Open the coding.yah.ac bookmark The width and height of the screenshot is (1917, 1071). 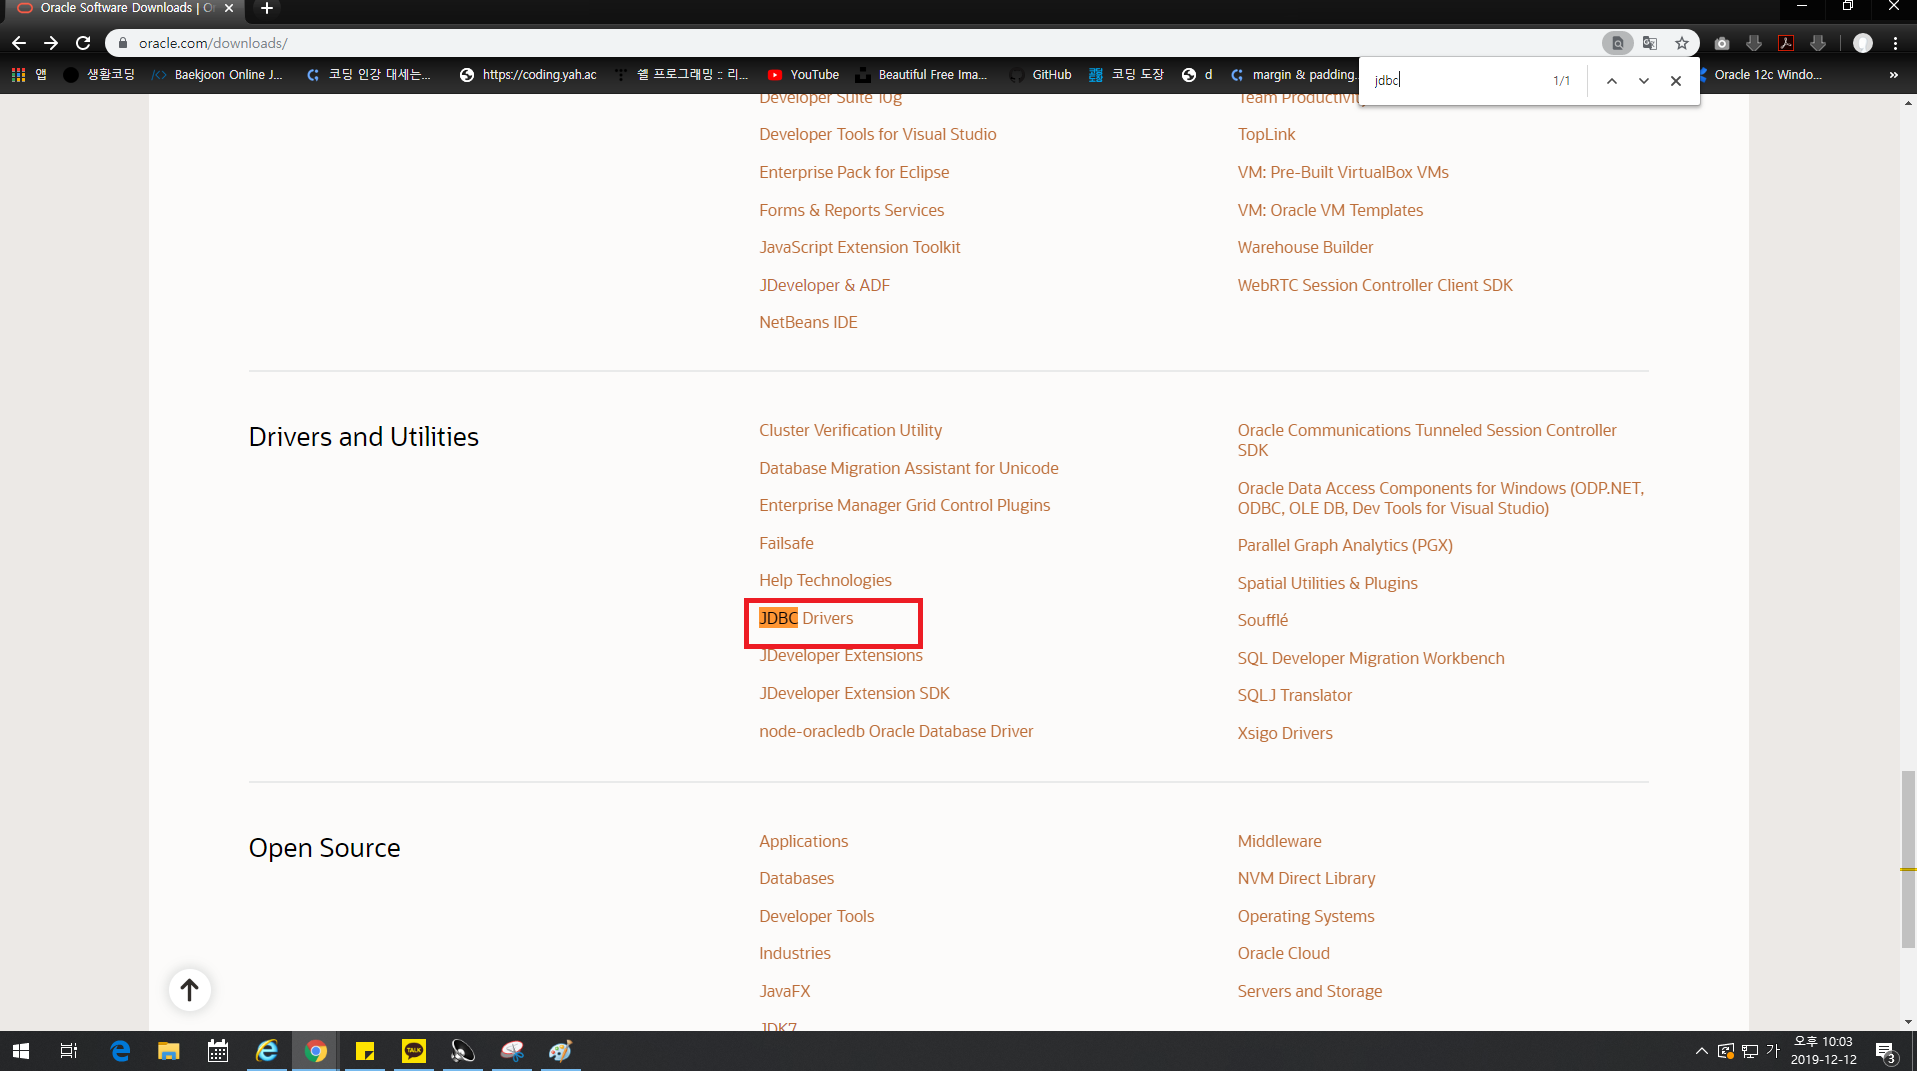click(528, 75)
